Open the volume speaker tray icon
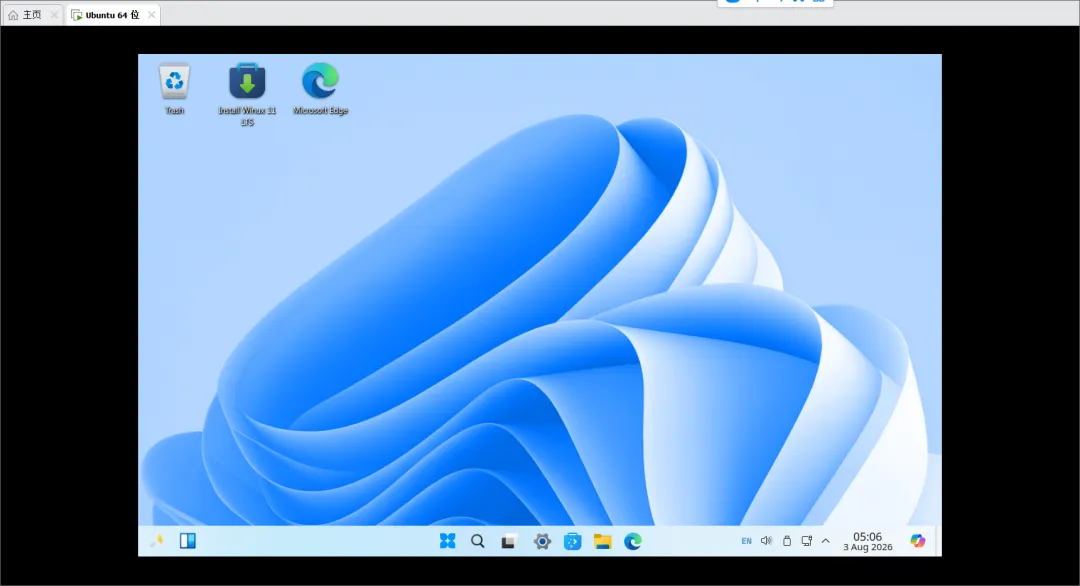 pos(767,541)
